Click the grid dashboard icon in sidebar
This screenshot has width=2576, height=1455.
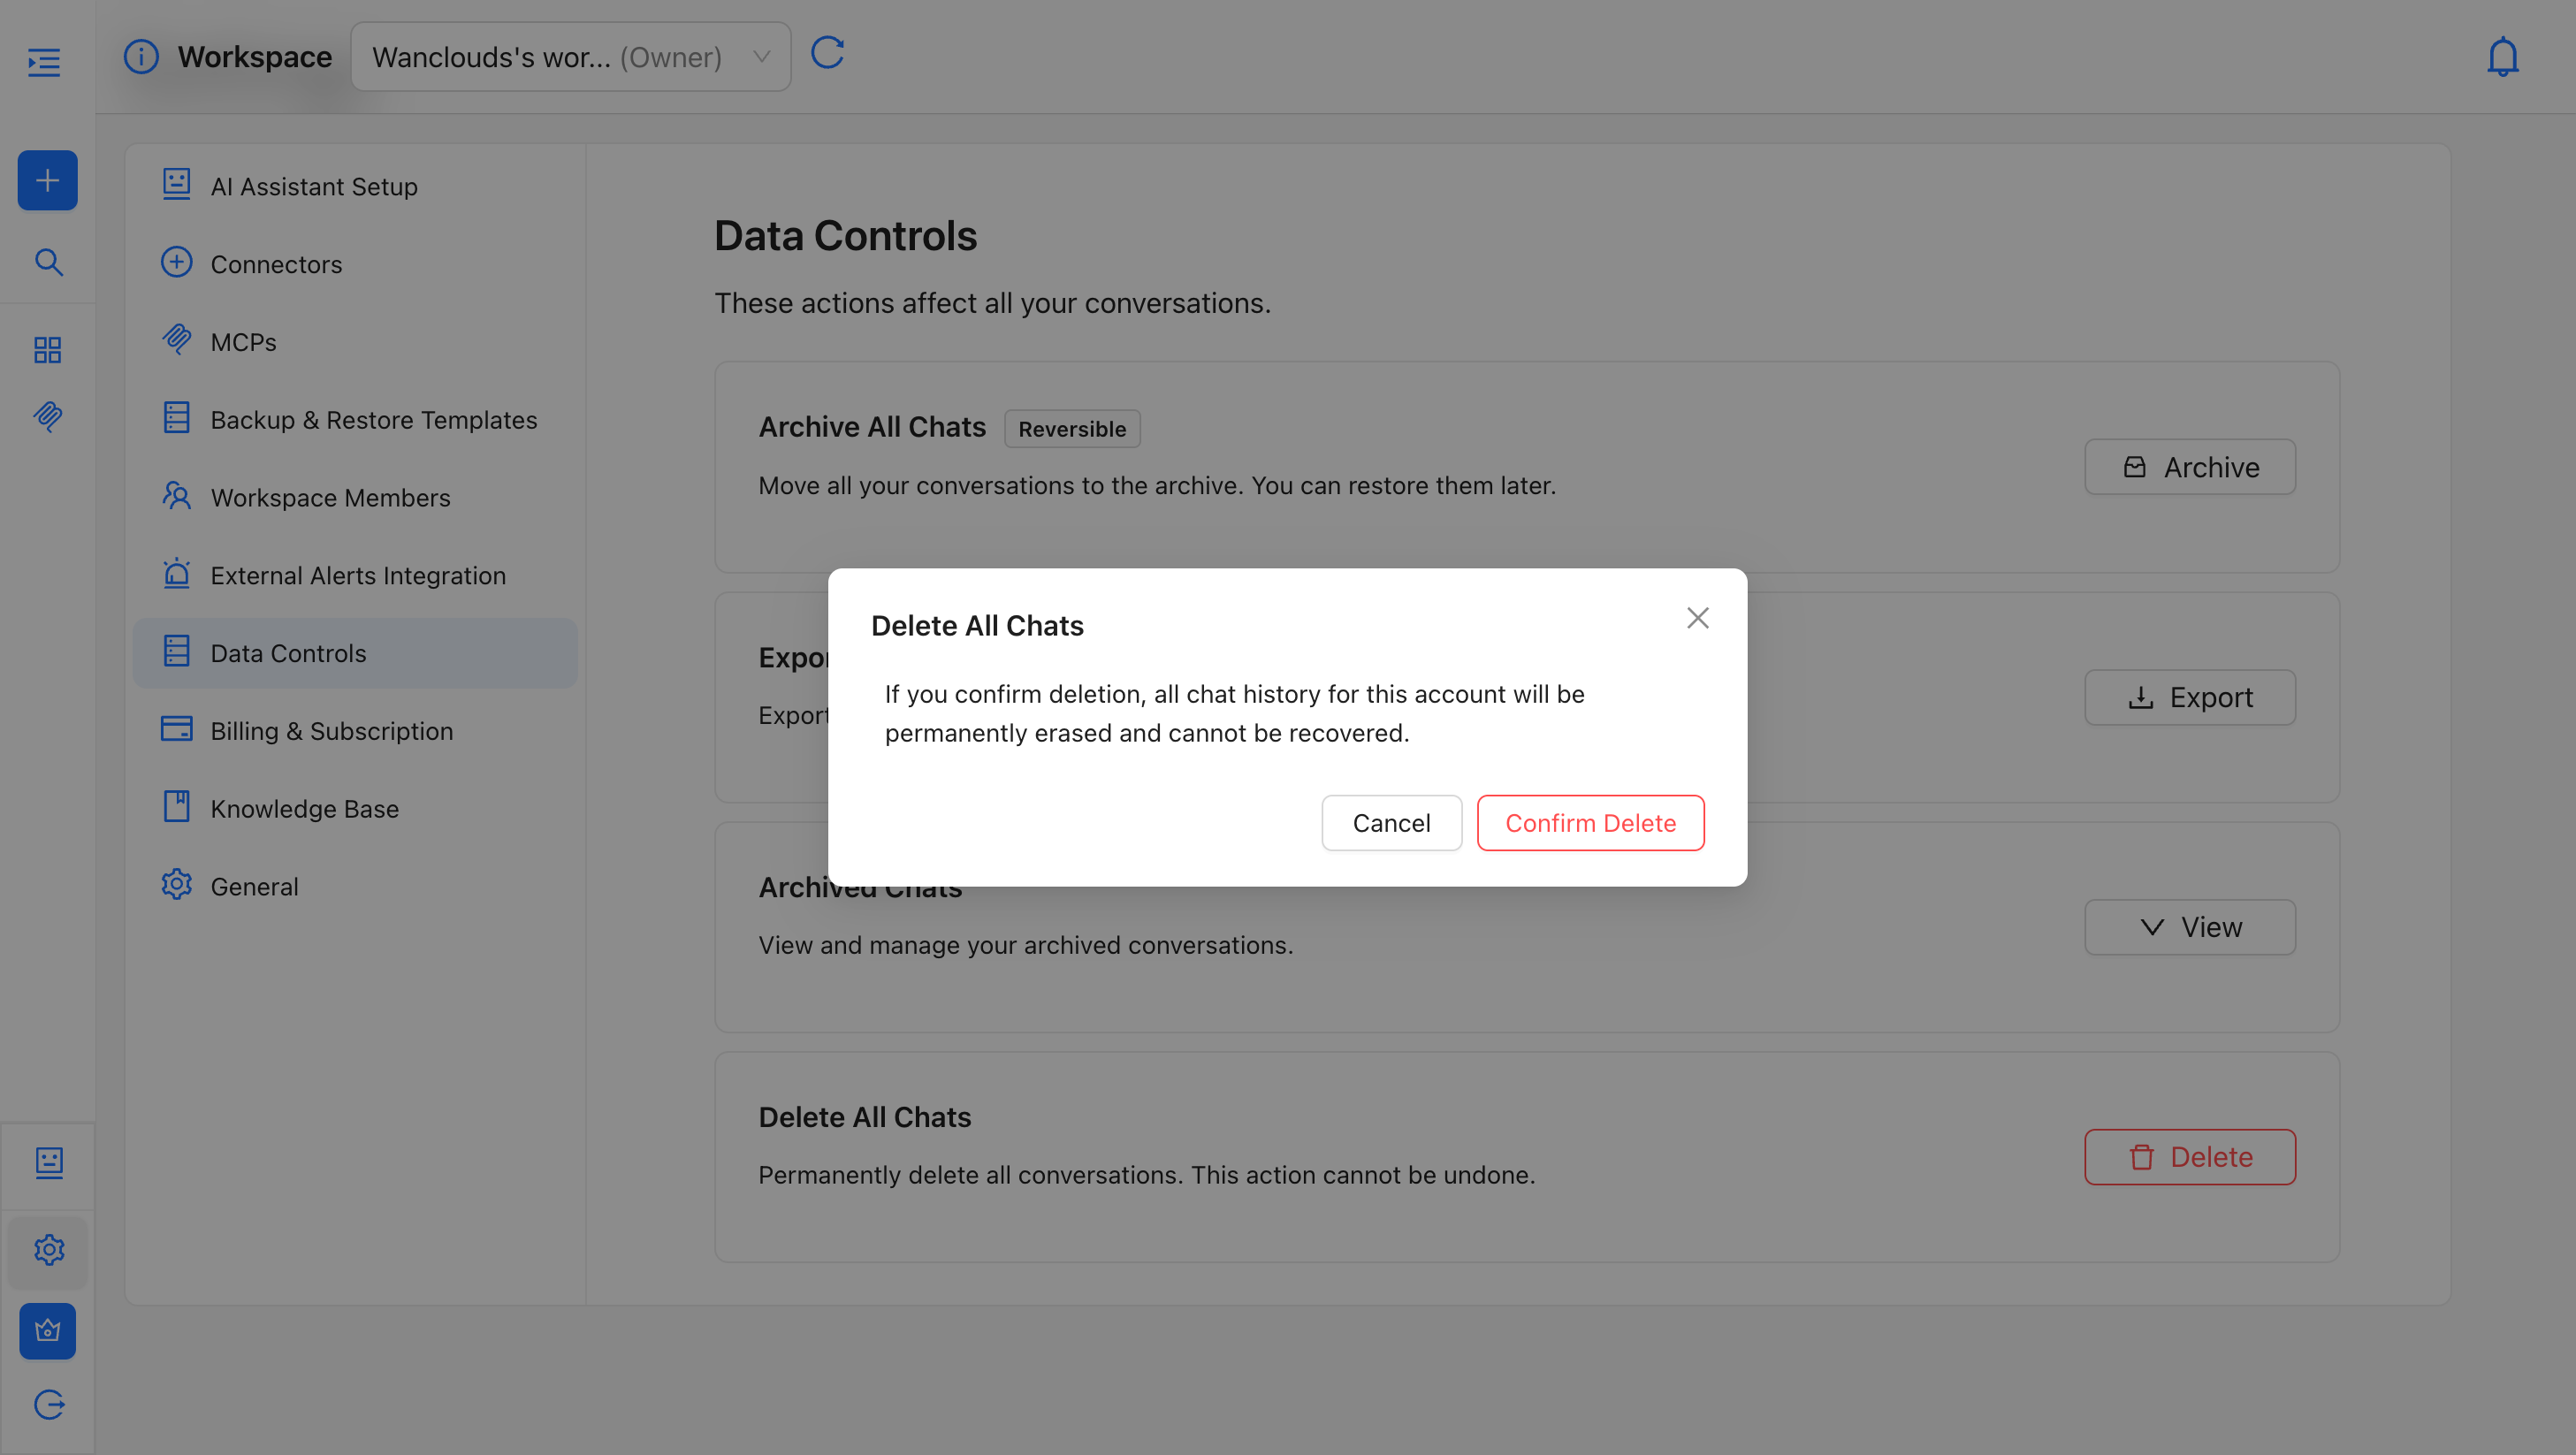(47, 349)
